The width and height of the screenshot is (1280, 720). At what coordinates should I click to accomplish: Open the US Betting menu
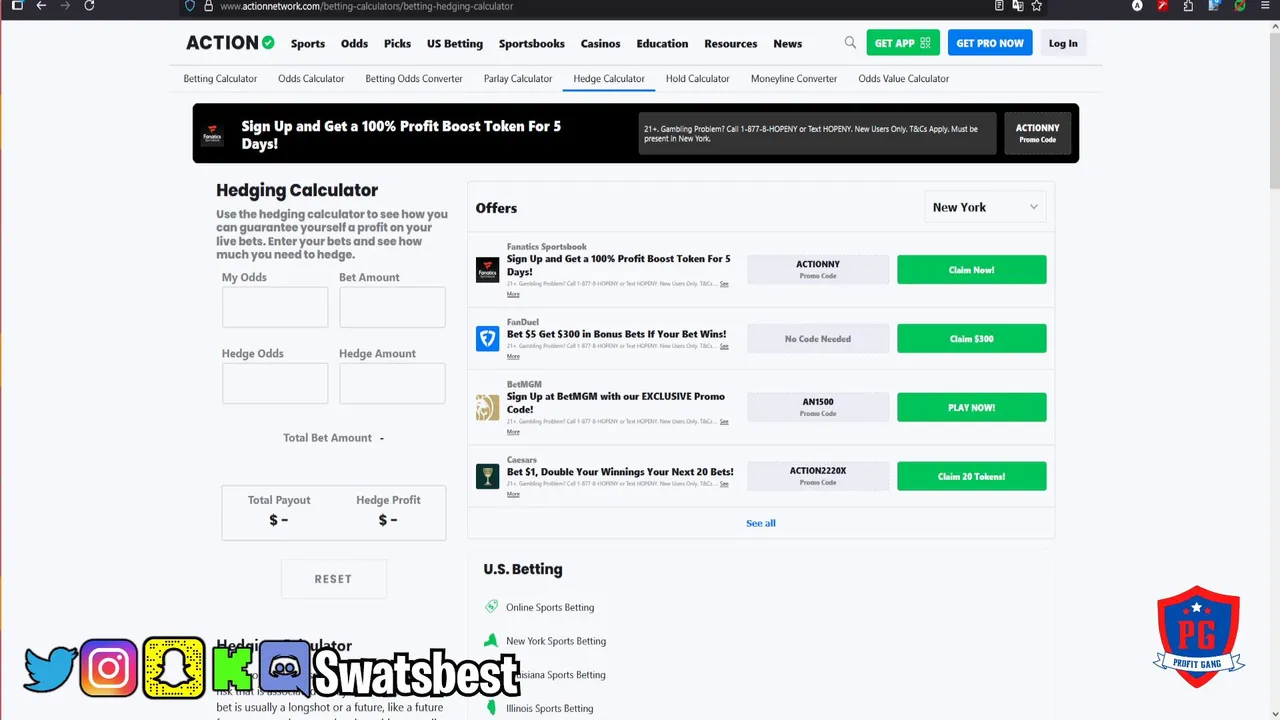(455, 44)
